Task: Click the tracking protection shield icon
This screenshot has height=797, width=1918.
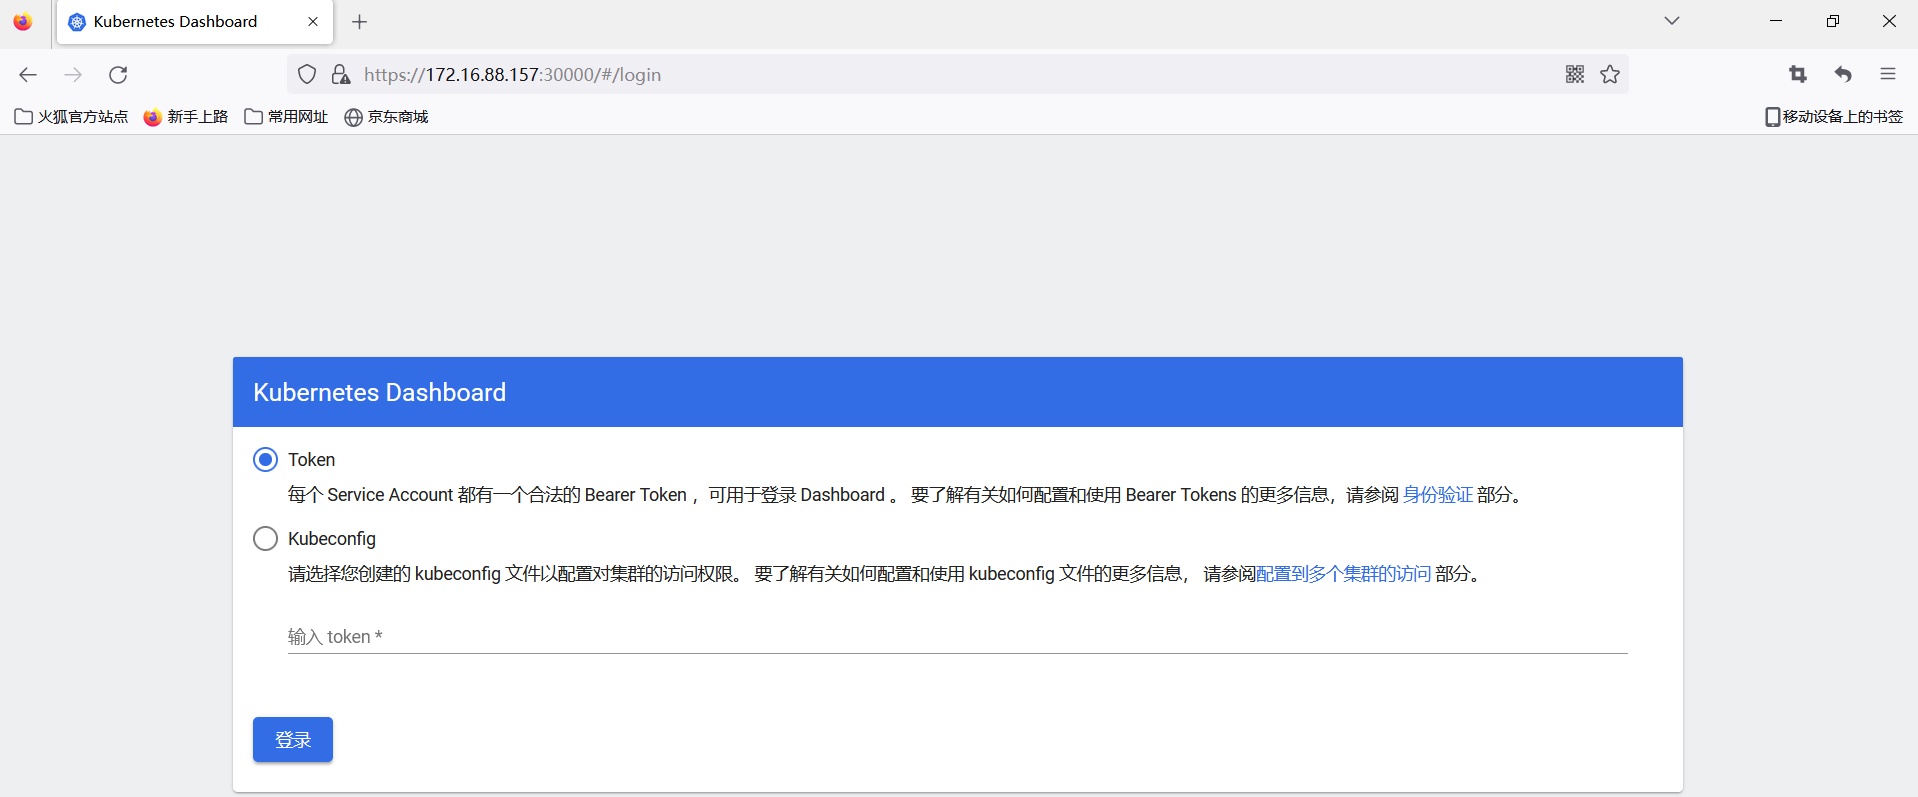Action: pyautogui.click(x=307, y=74)
